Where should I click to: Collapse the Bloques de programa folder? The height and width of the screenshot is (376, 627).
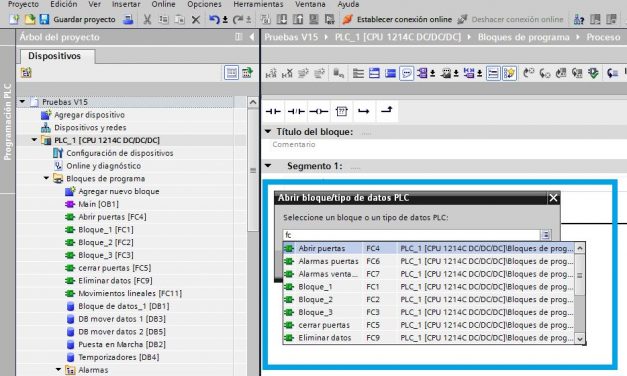tap(46, 178)
